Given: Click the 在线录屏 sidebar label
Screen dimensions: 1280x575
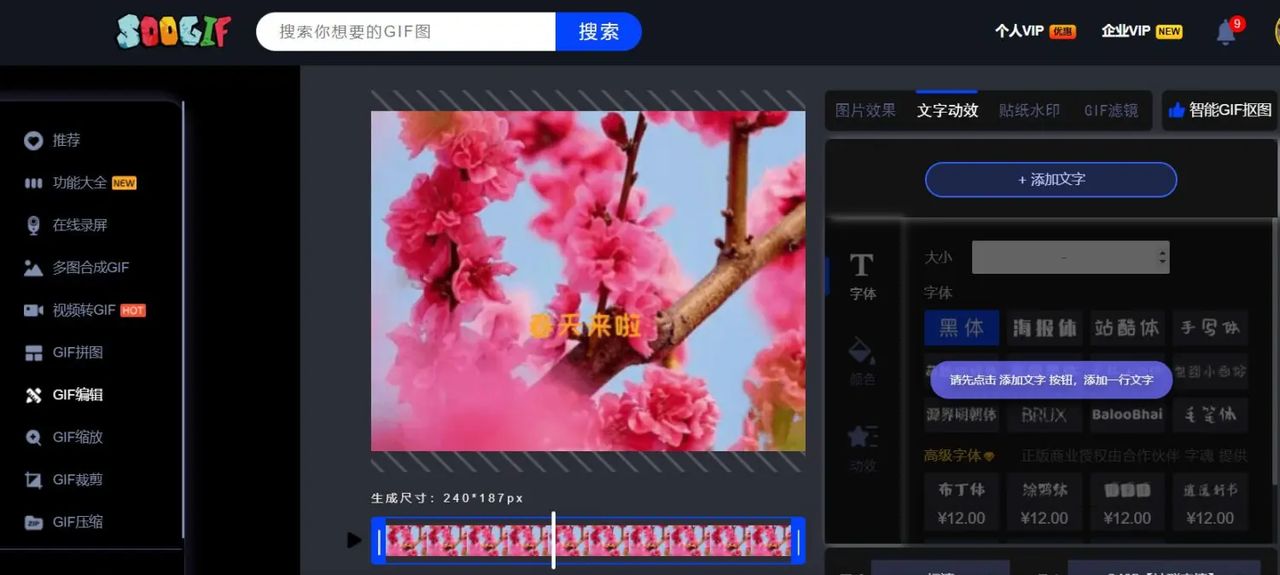Looking at the screenshot, I should pos(80,225).
